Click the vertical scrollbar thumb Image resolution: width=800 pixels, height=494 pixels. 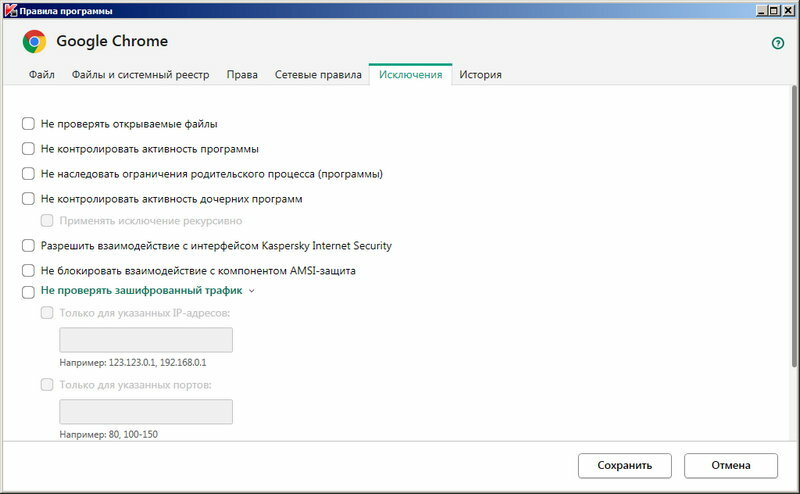[794, 226]
